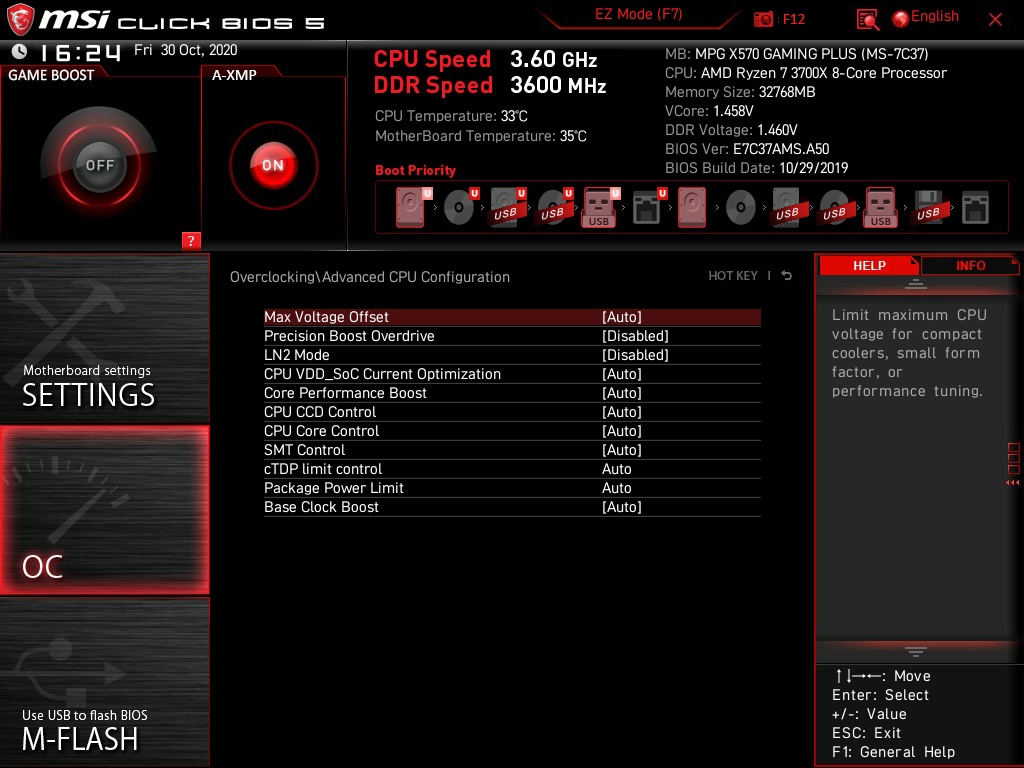This screenshot has width=1024, height=768.
Task: Click the A-XMP header label
Action: tap(234, 75)
